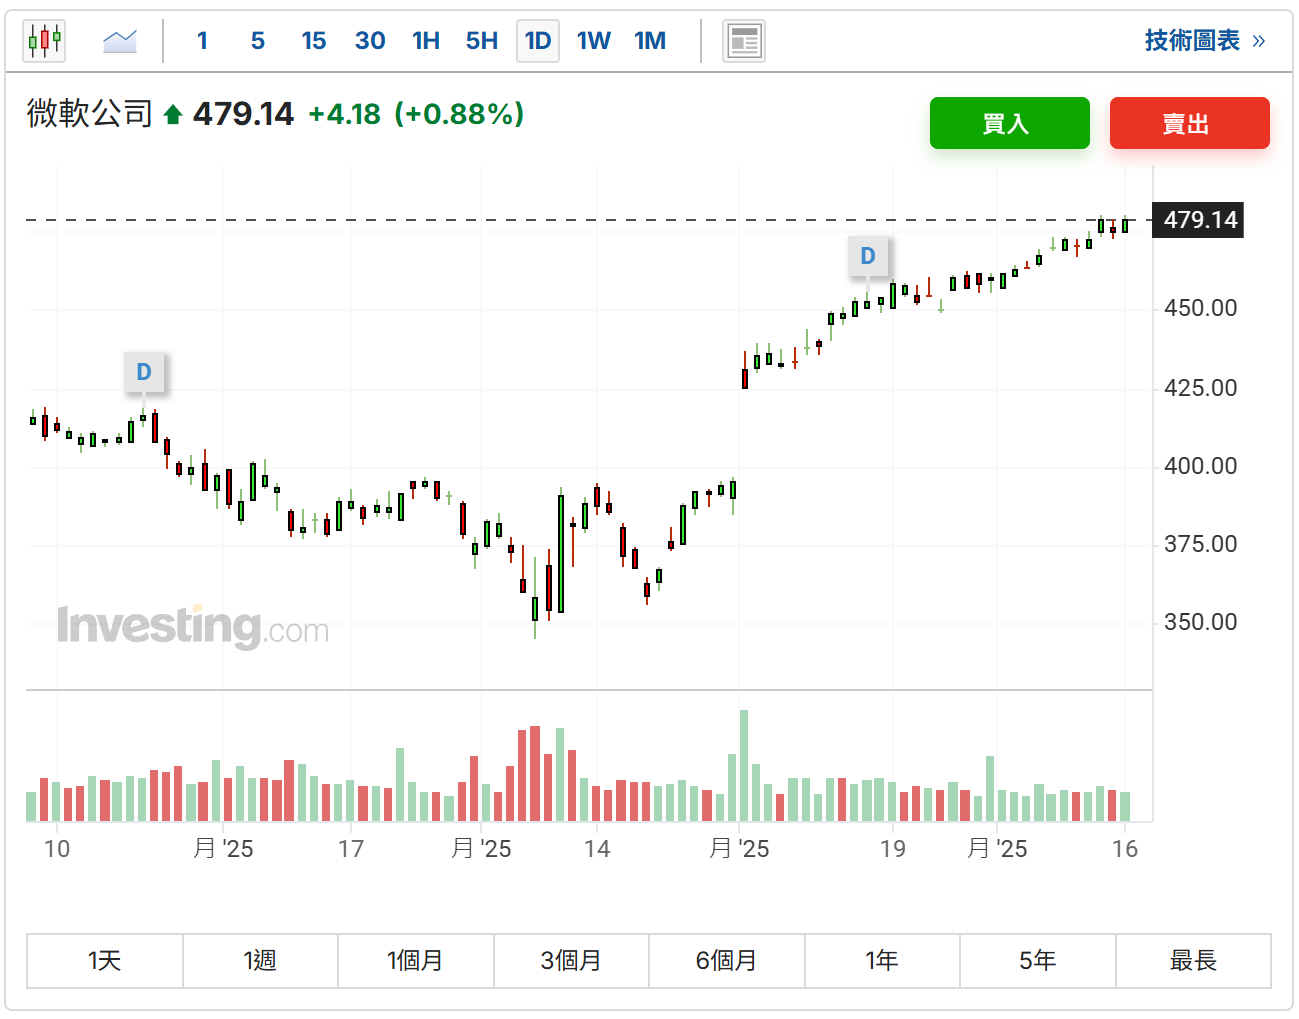The height and width of the screenshot is (1019, 1299).
Task: Click the 425.00 axis label
Action: [x=1200, y=388]
